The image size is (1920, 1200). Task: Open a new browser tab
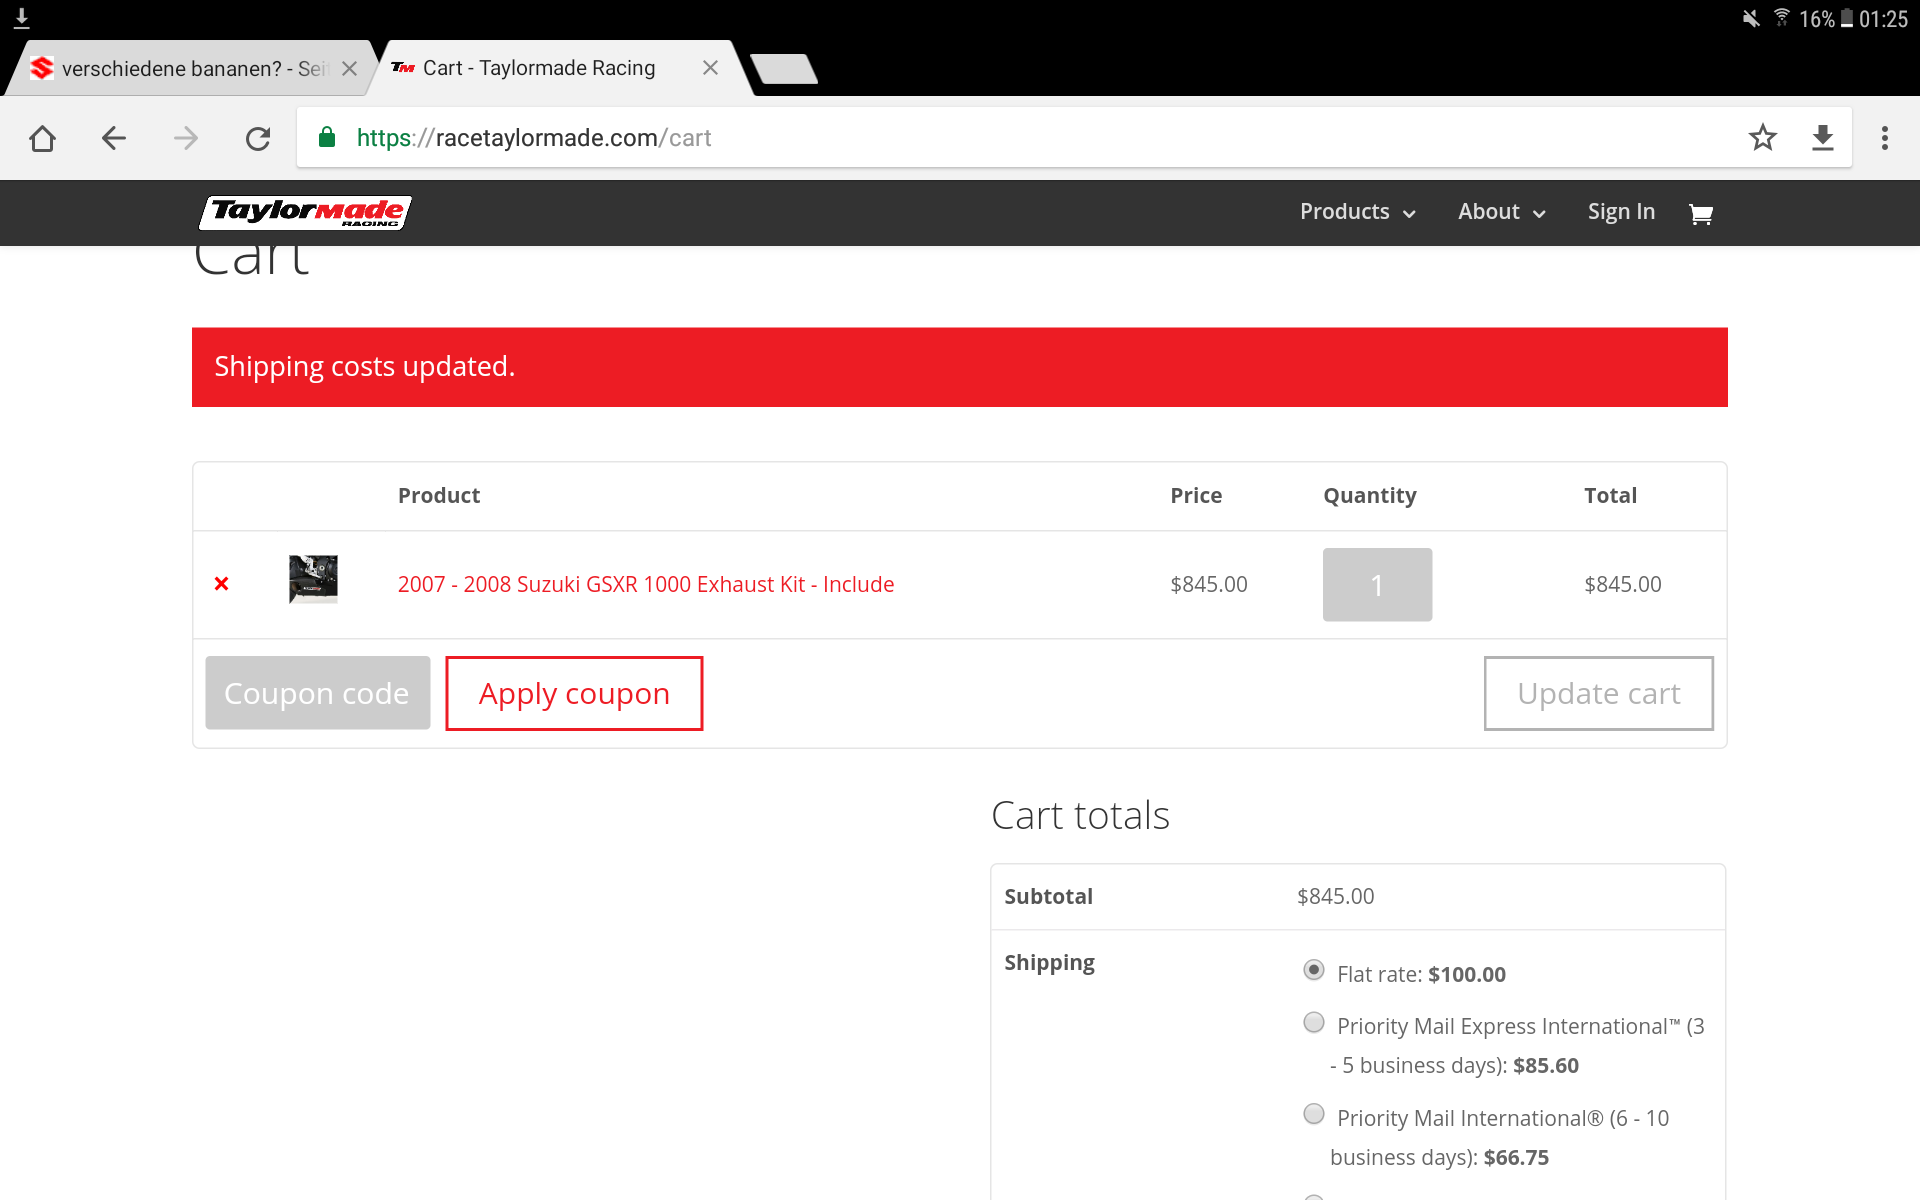pos(785,68)
